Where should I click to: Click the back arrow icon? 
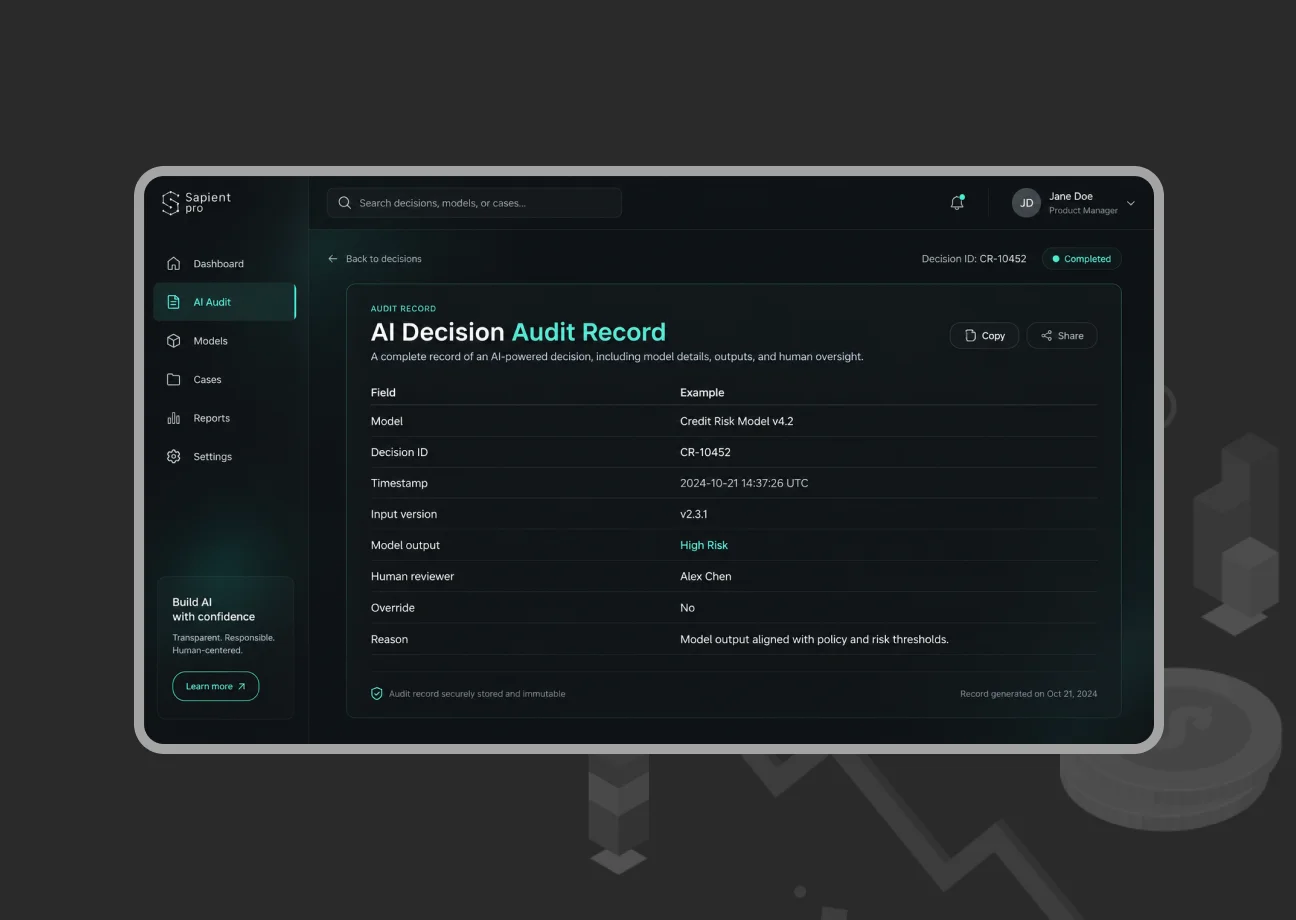pos(333,259)
